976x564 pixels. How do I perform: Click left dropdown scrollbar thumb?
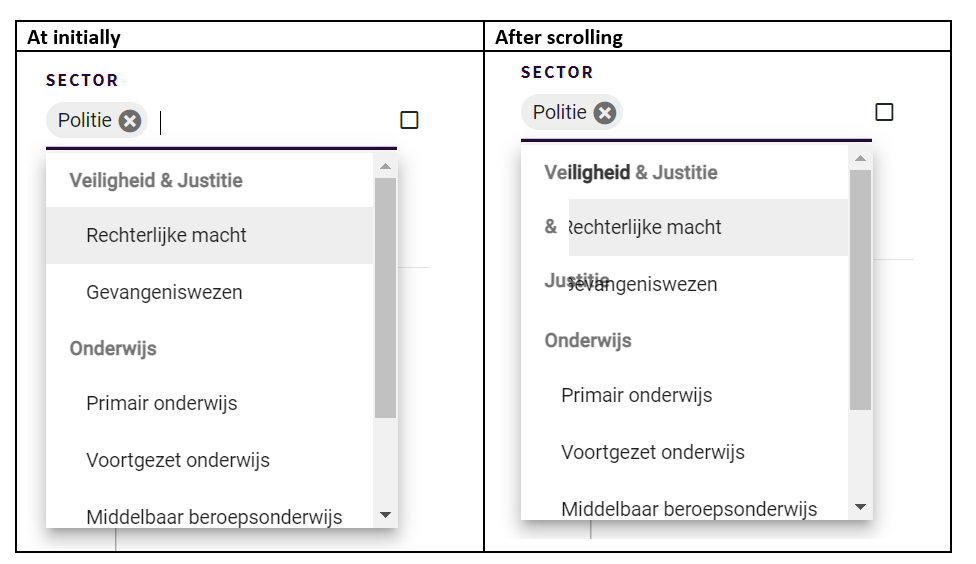385,298
